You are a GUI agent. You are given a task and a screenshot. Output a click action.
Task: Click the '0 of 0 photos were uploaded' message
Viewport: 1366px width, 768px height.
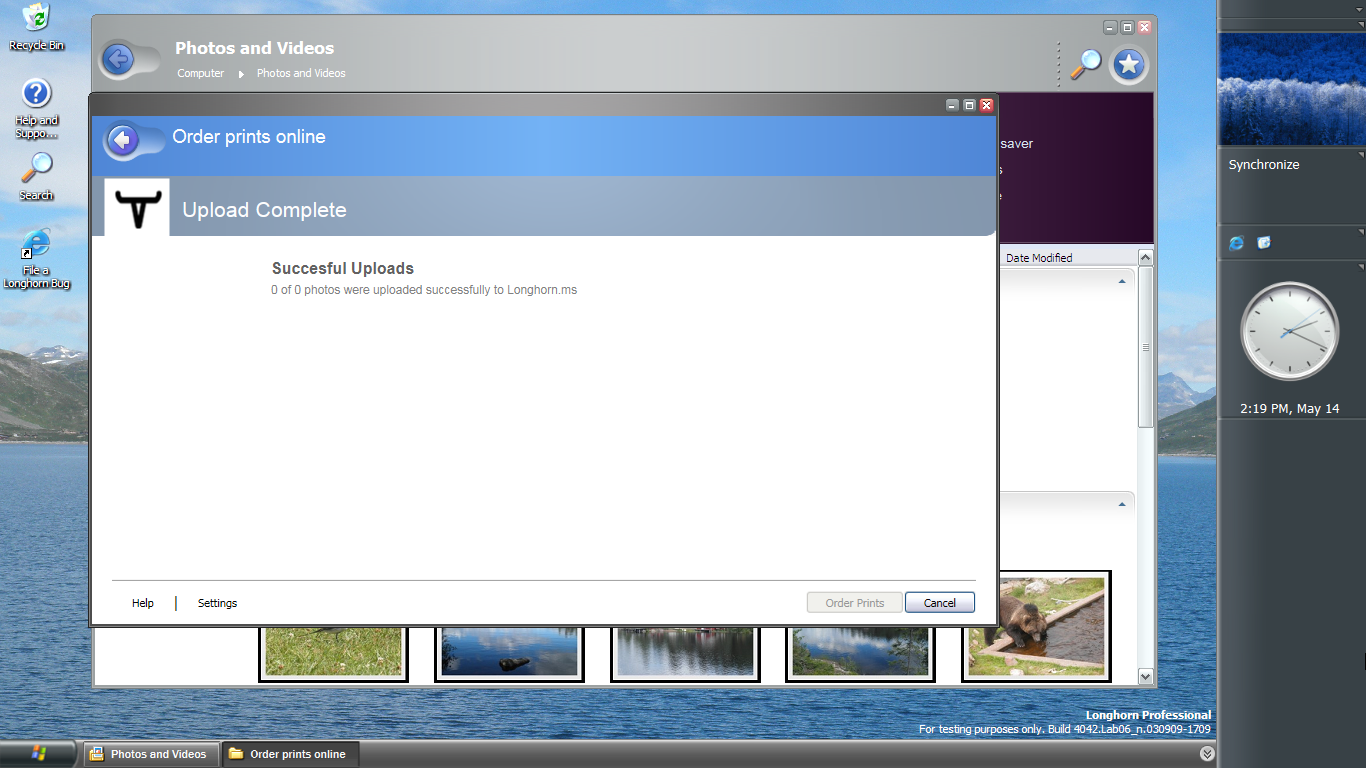(424, 290)
